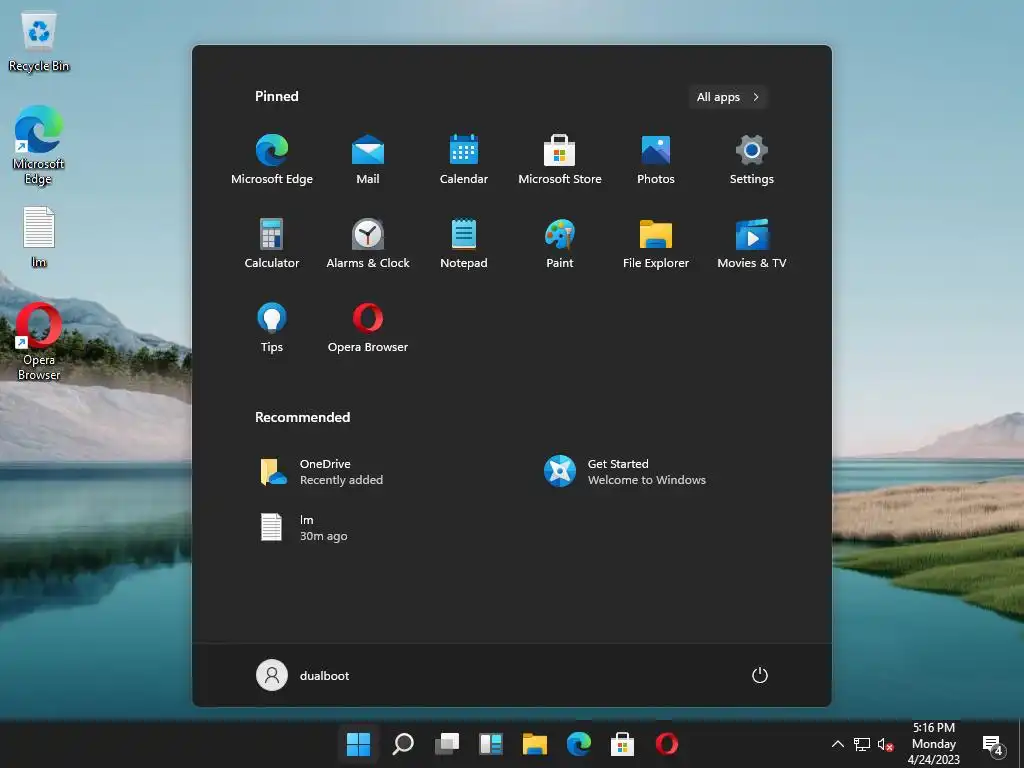Open File Explorer from the taskbar
This screenshot has width=1024, height=768.
point(534,744)
